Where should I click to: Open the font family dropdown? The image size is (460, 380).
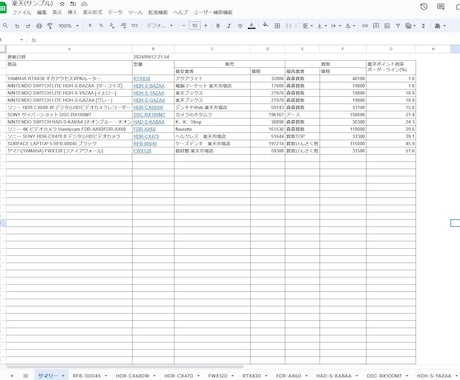[160, 26]
